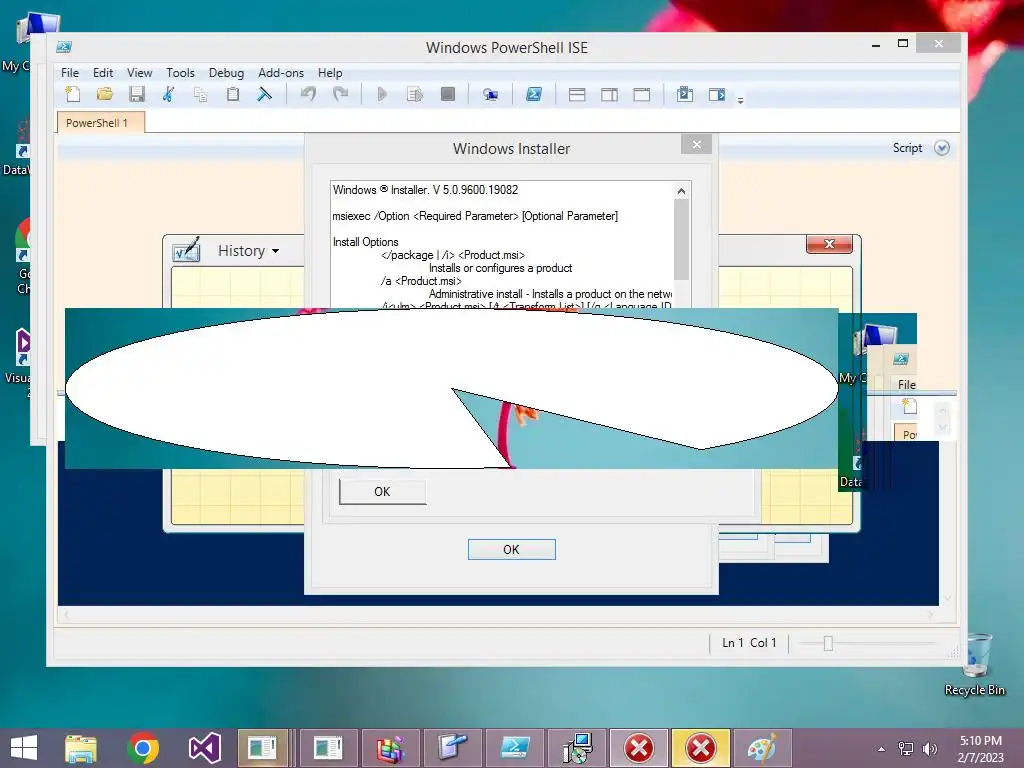
Task: Save the script using the floppy icon
Action: coord(136,95)
